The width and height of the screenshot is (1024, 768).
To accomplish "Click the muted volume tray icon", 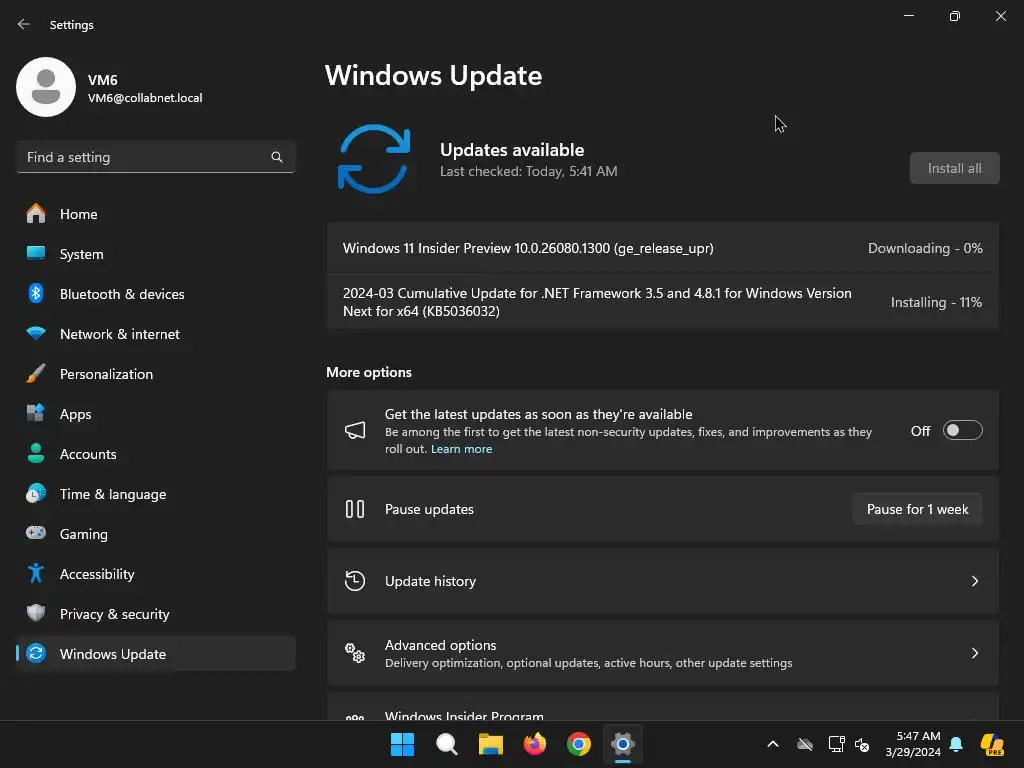I will (x=862, y=744).
